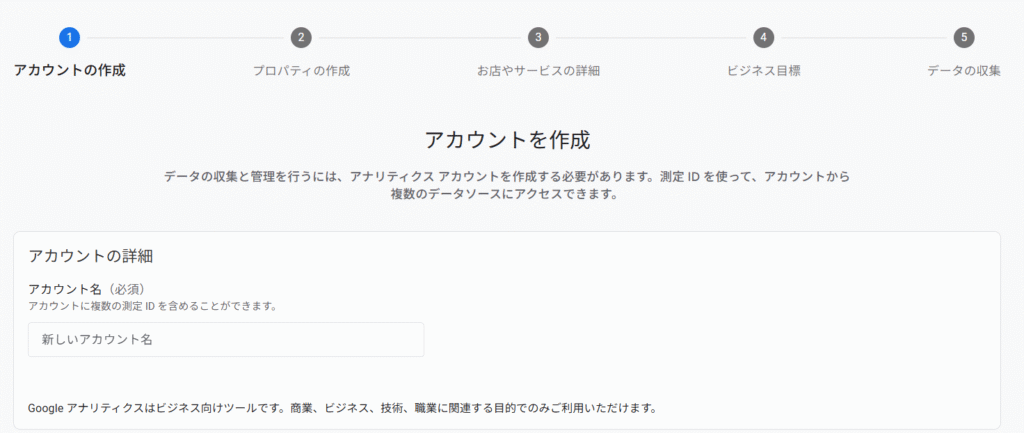This screenshot has height=433, width=1024.
Task: Click the progress line between steps 3 and 4
Action: [650, 38]
